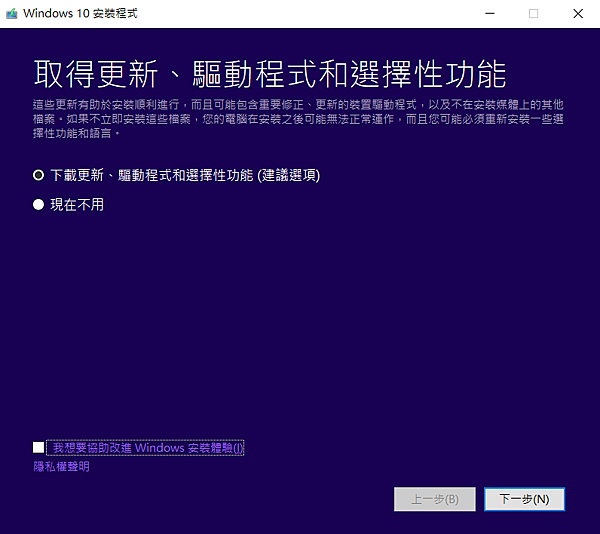Minimize the Windows 10 setup window

tap(490, 14)
